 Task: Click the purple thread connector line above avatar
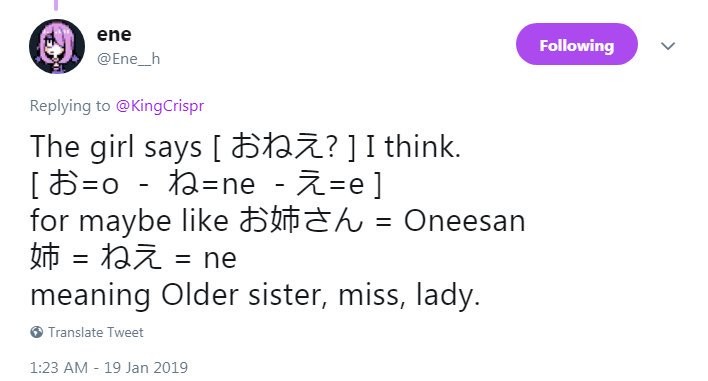tap(56, 5)
